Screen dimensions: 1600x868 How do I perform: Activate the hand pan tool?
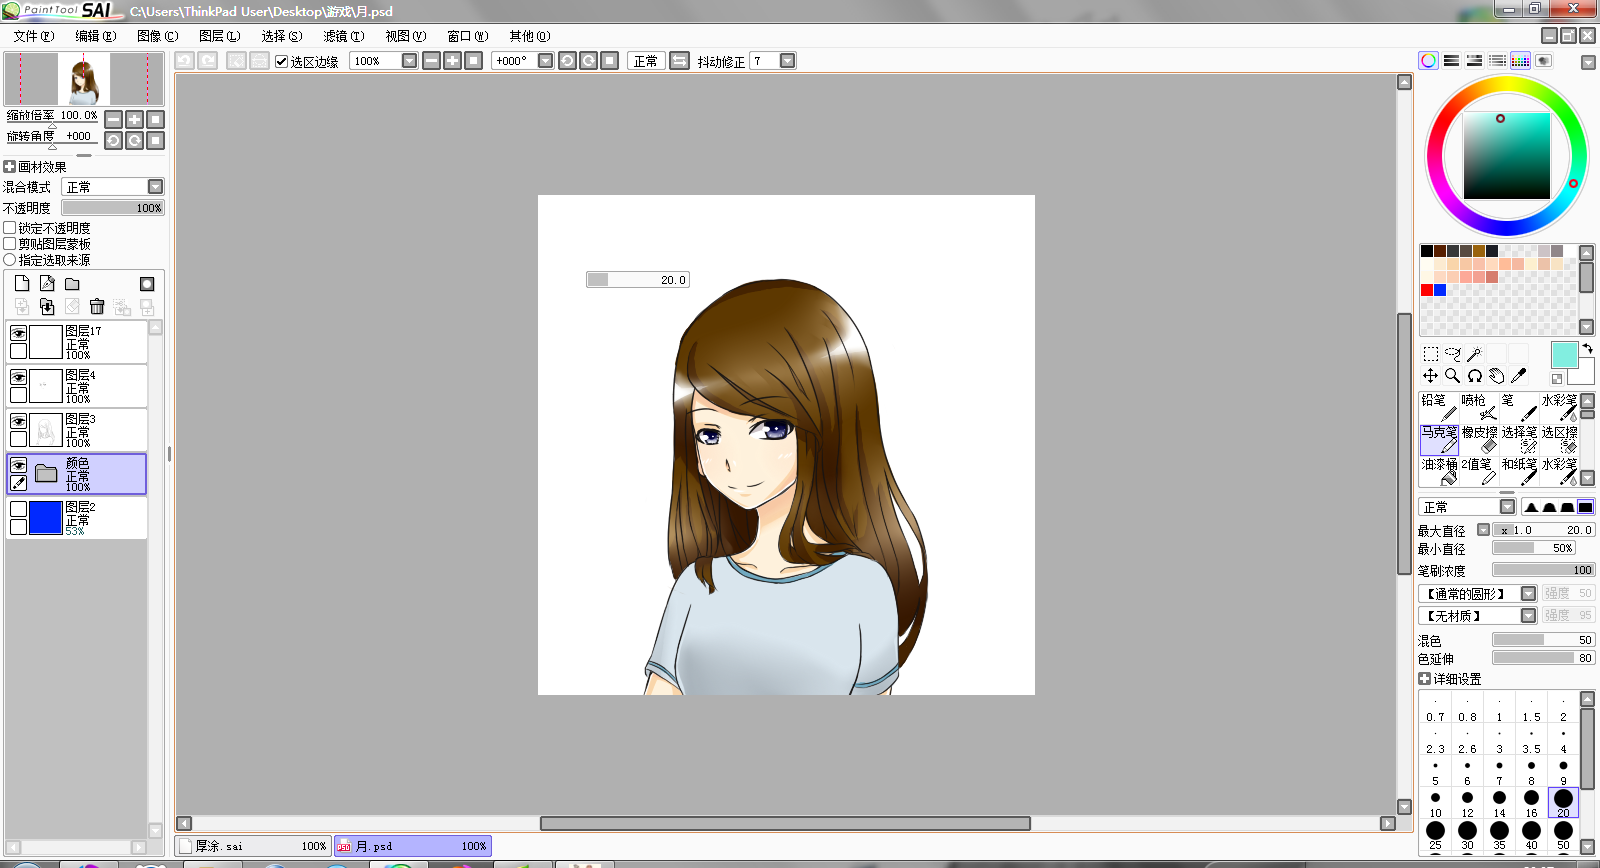[1497, 376]
